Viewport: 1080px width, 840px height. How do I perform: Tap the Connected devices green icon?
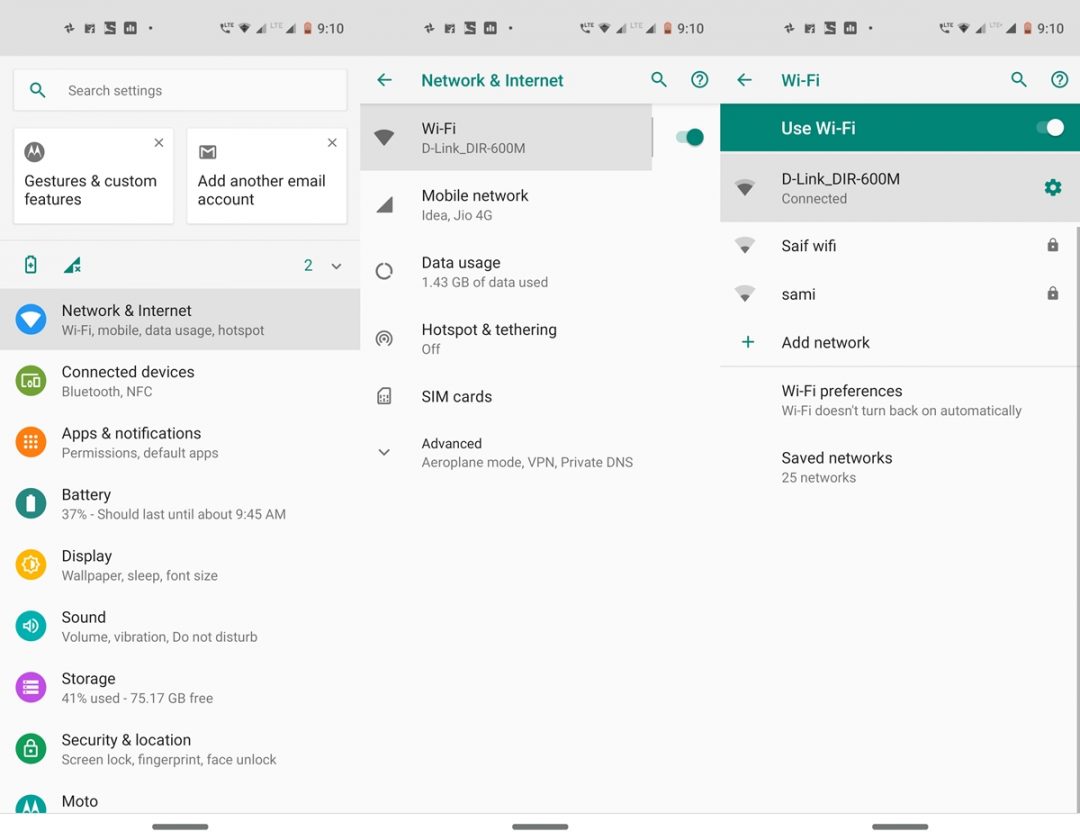click(x=30, y=381)
